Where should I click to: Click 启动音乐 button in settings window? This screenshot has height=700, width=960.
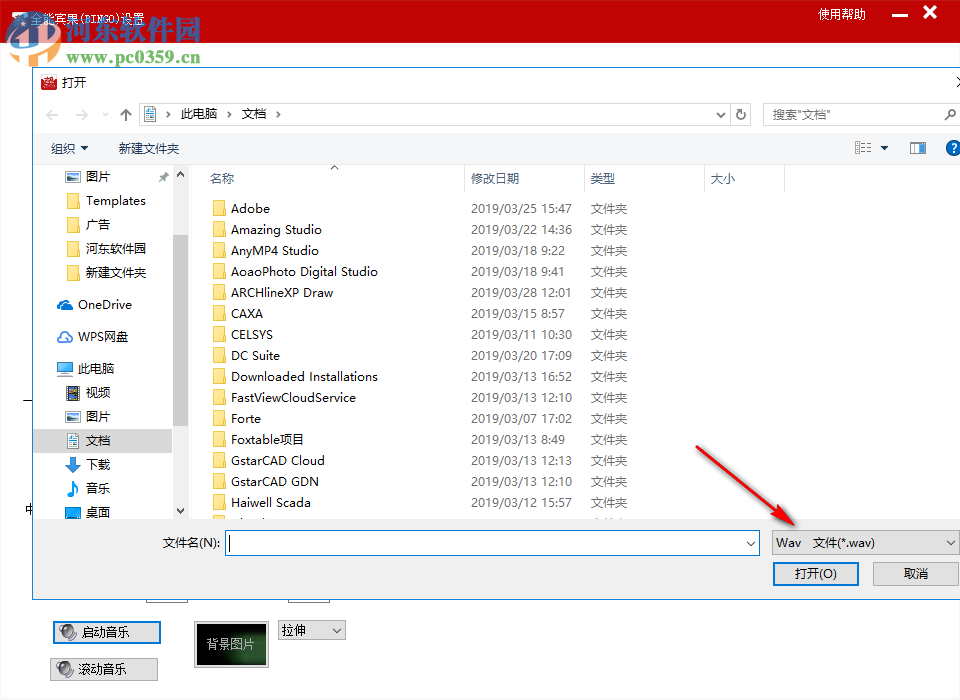point(107,633)
